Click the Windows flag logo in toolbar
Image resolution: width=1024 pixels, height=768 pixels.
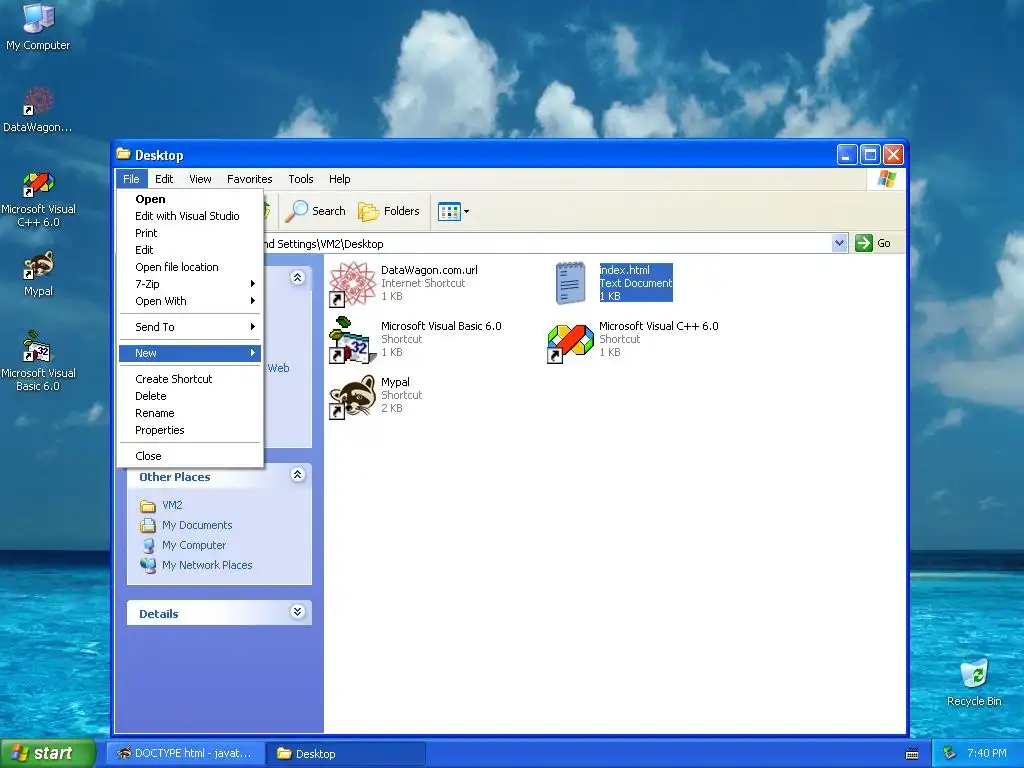point(886,179)
